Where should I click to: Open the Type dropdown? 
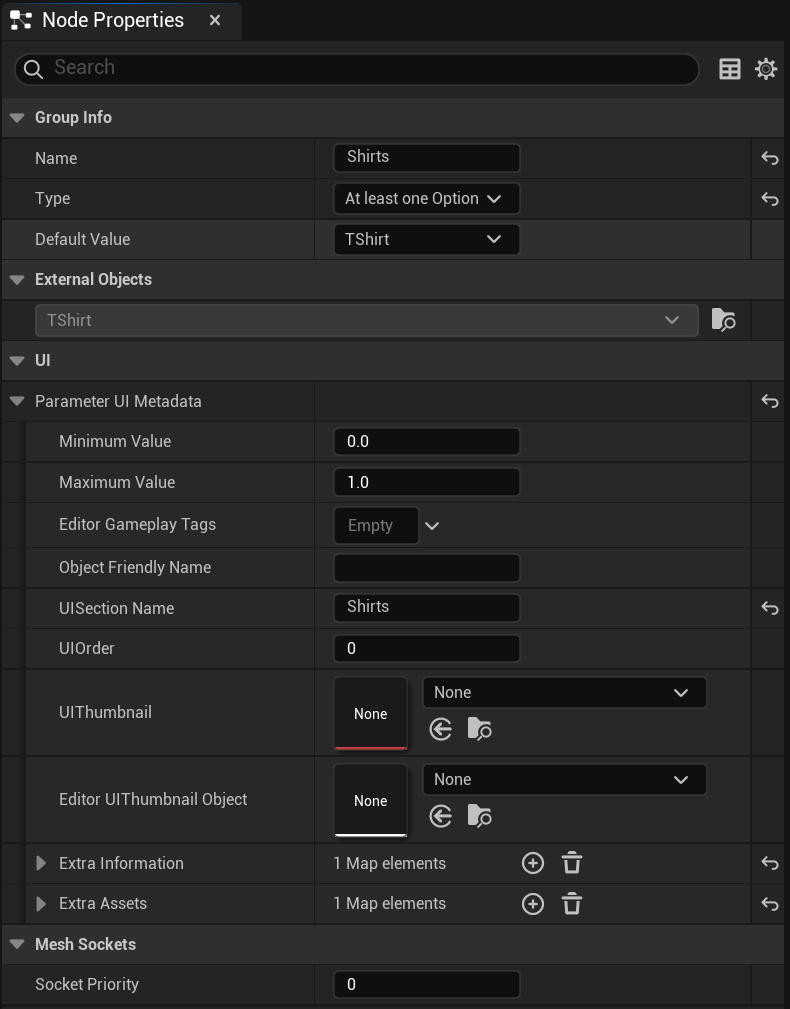click(427, 199)
